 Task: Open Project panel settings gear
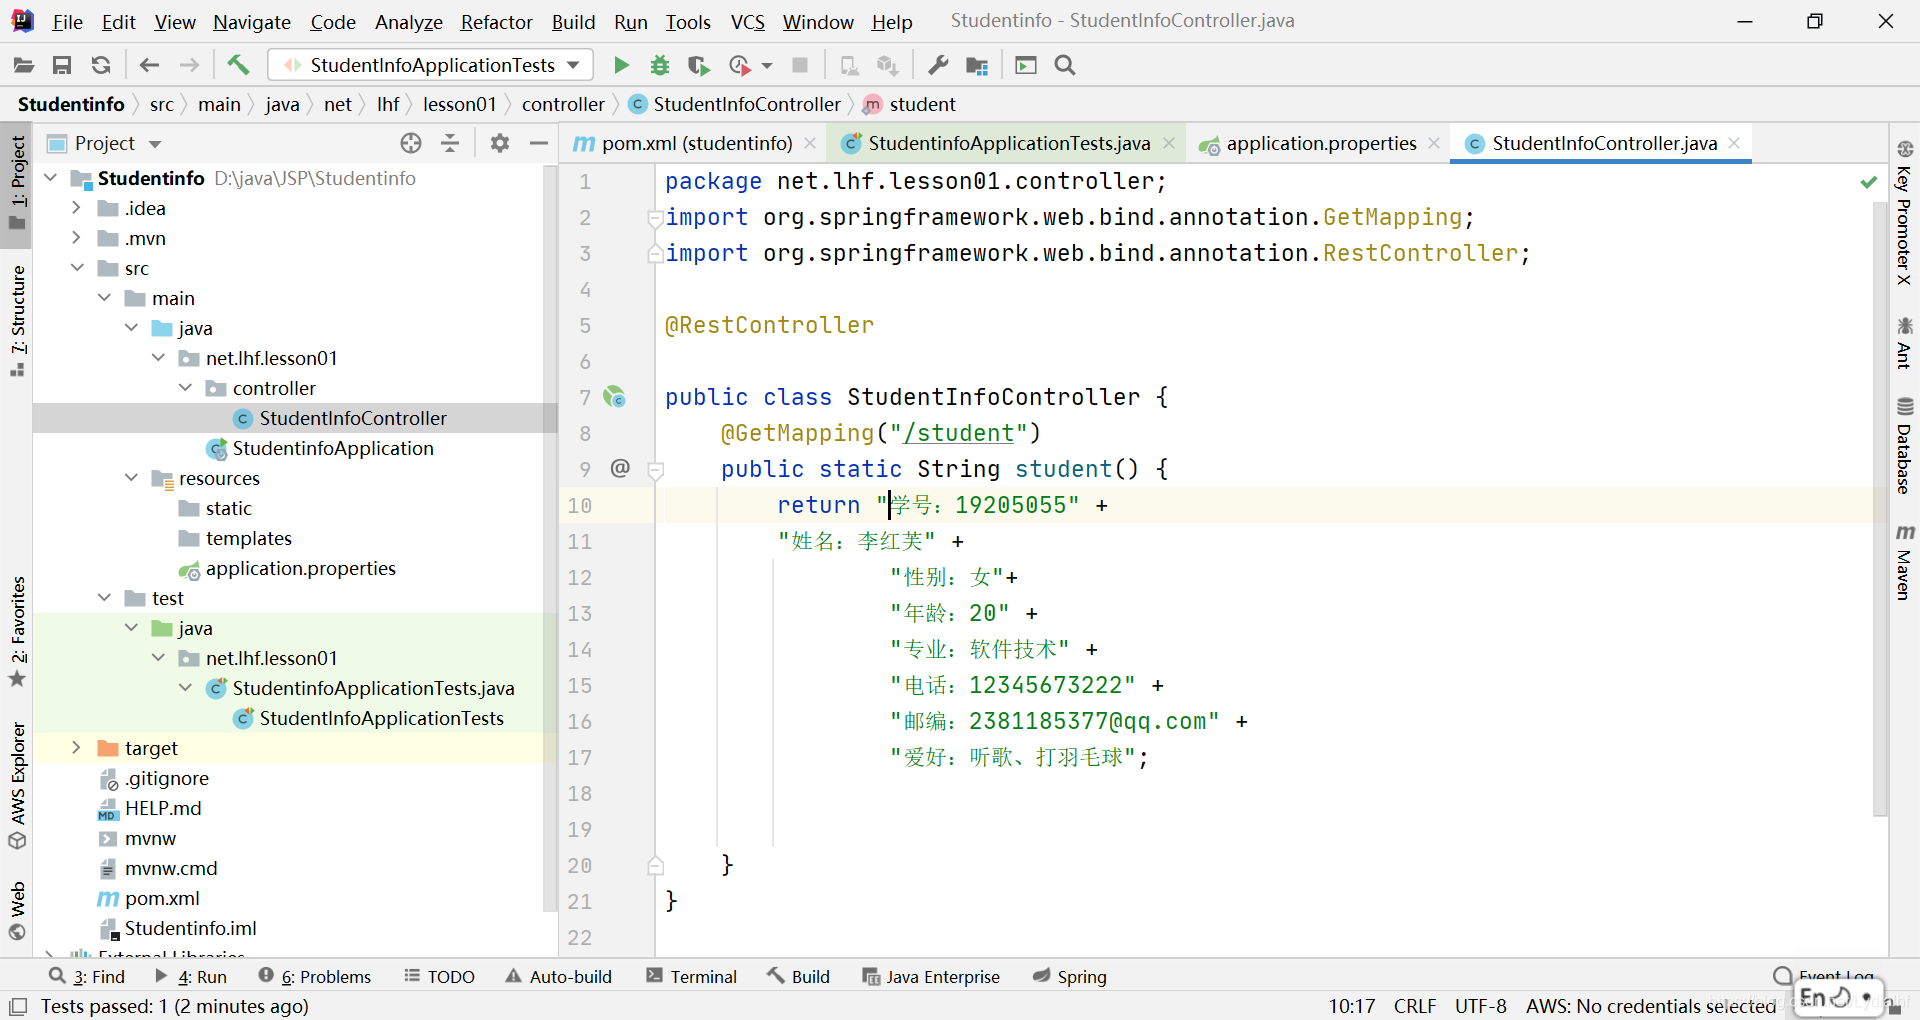[x=500, y=143]
